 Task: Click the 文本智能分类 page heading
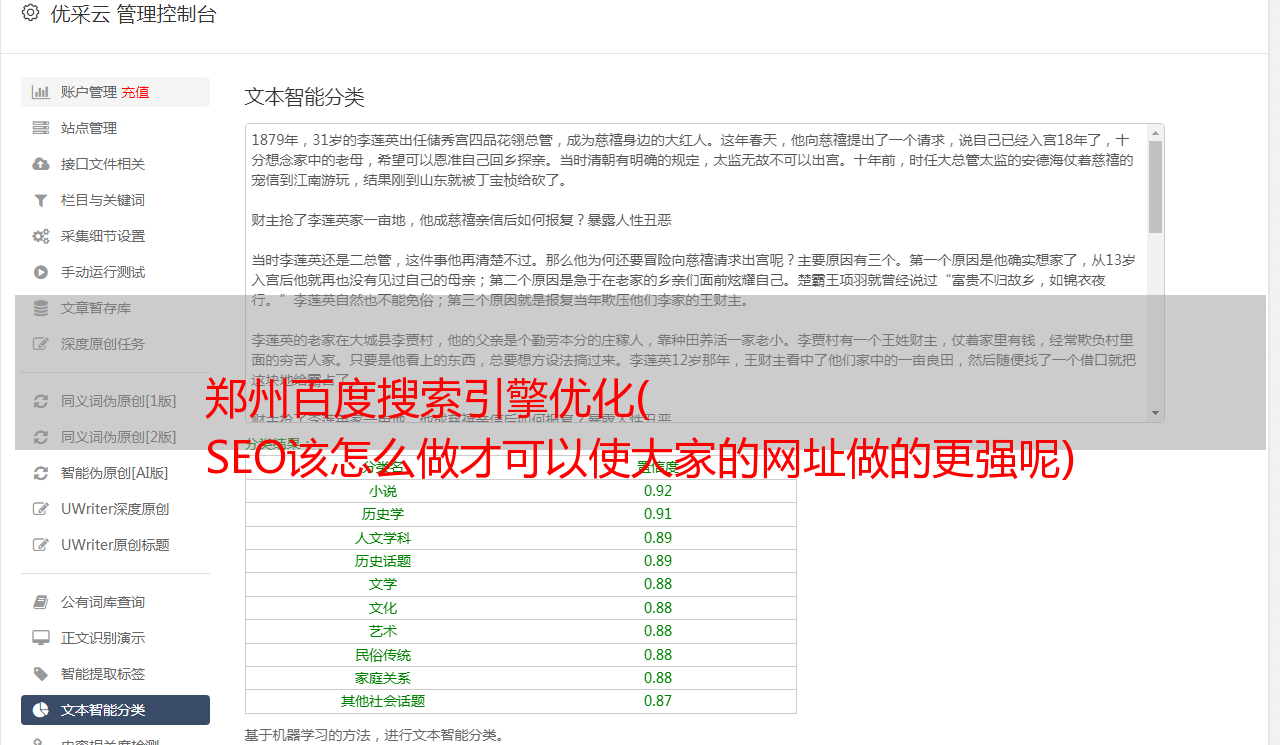pos(305,97)
